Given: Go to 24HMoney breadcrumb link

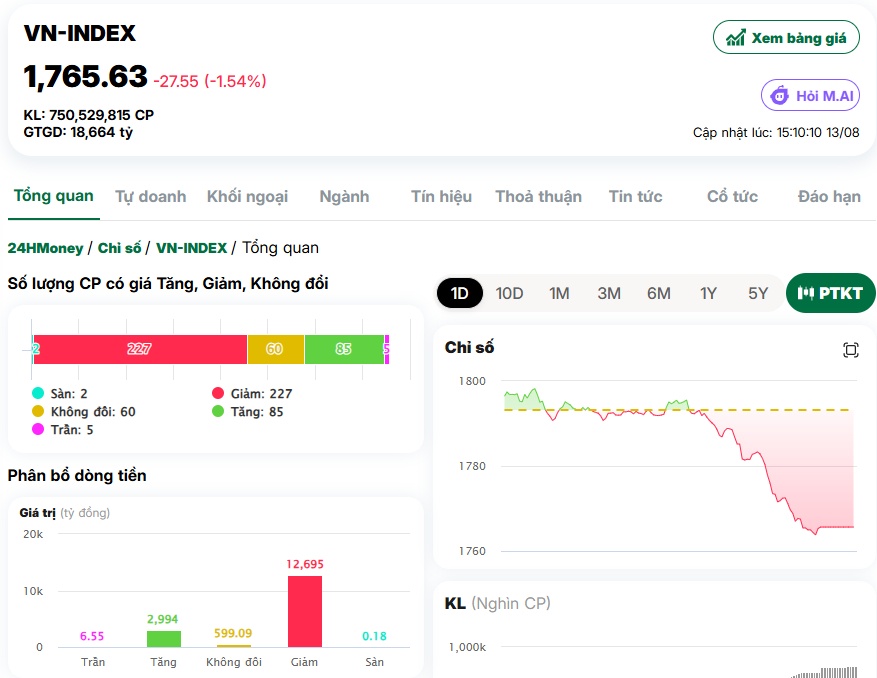Looking at the screenshot, I should point(45,248).
